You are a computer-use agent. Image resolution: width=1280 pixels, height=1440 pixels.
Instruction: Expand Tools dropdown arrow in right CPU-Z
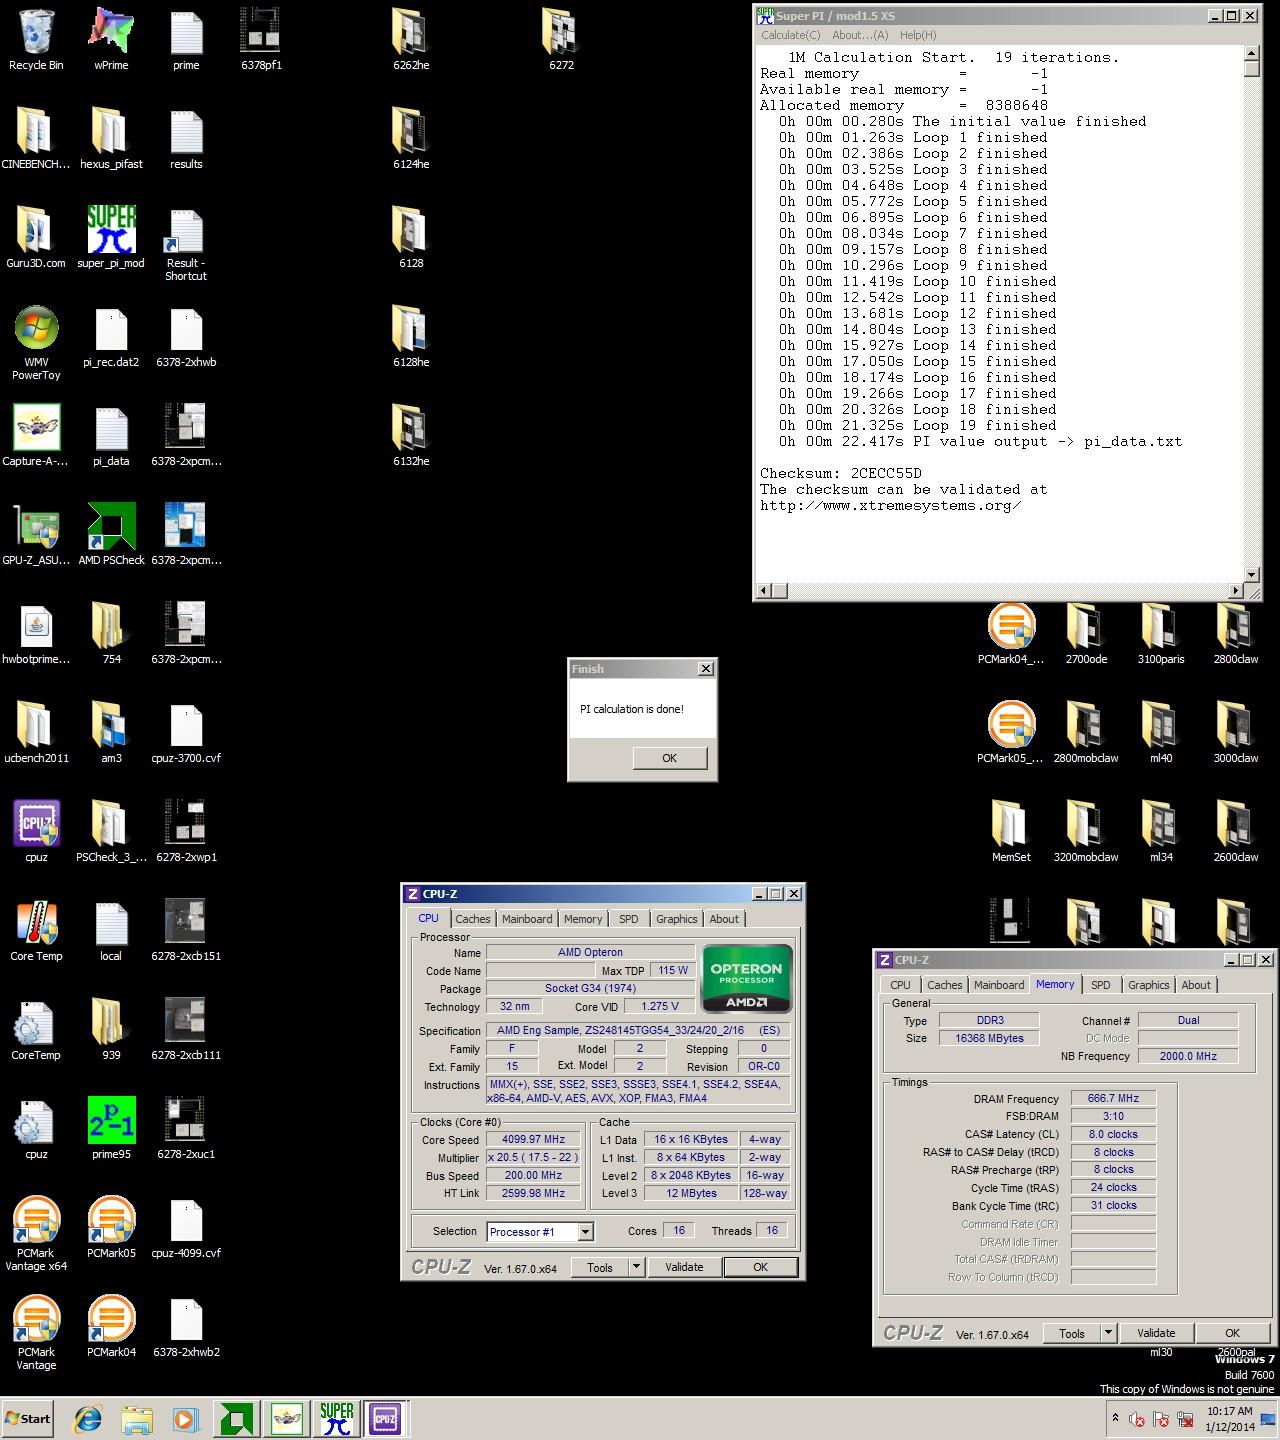(x=1108, y=1333)
